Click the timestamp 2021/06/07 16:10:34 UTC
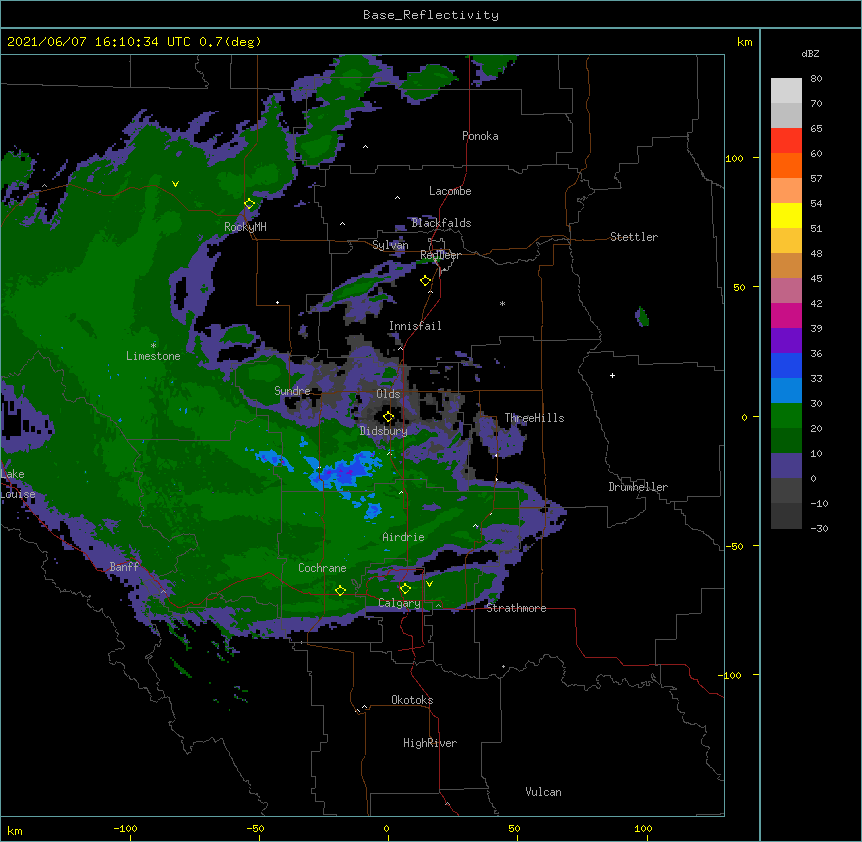Viewport: 862px width, 842px height. pos(99,42)
